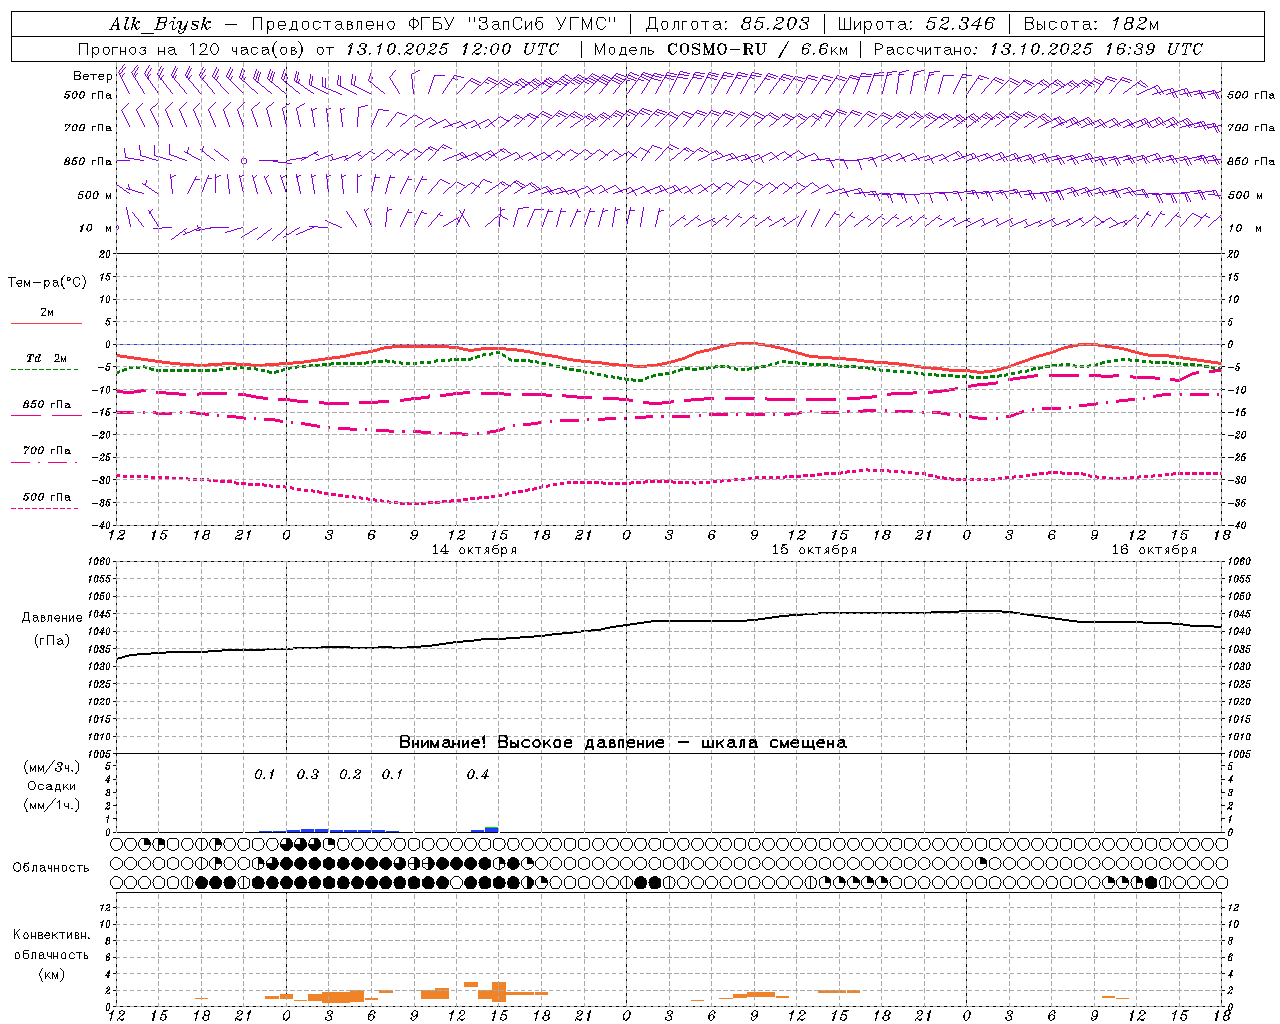The image size is (1280, 1024).
Task: Click the Тем-ра(°C) axis title
Action: pyautogui.click(x=47, y=283)
